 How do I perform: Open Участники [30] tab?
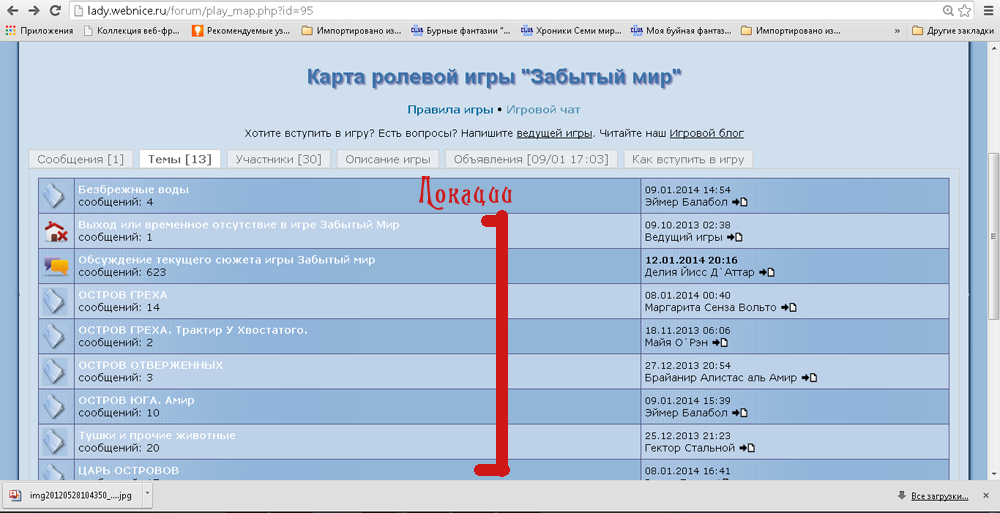[x=279, y=159]
